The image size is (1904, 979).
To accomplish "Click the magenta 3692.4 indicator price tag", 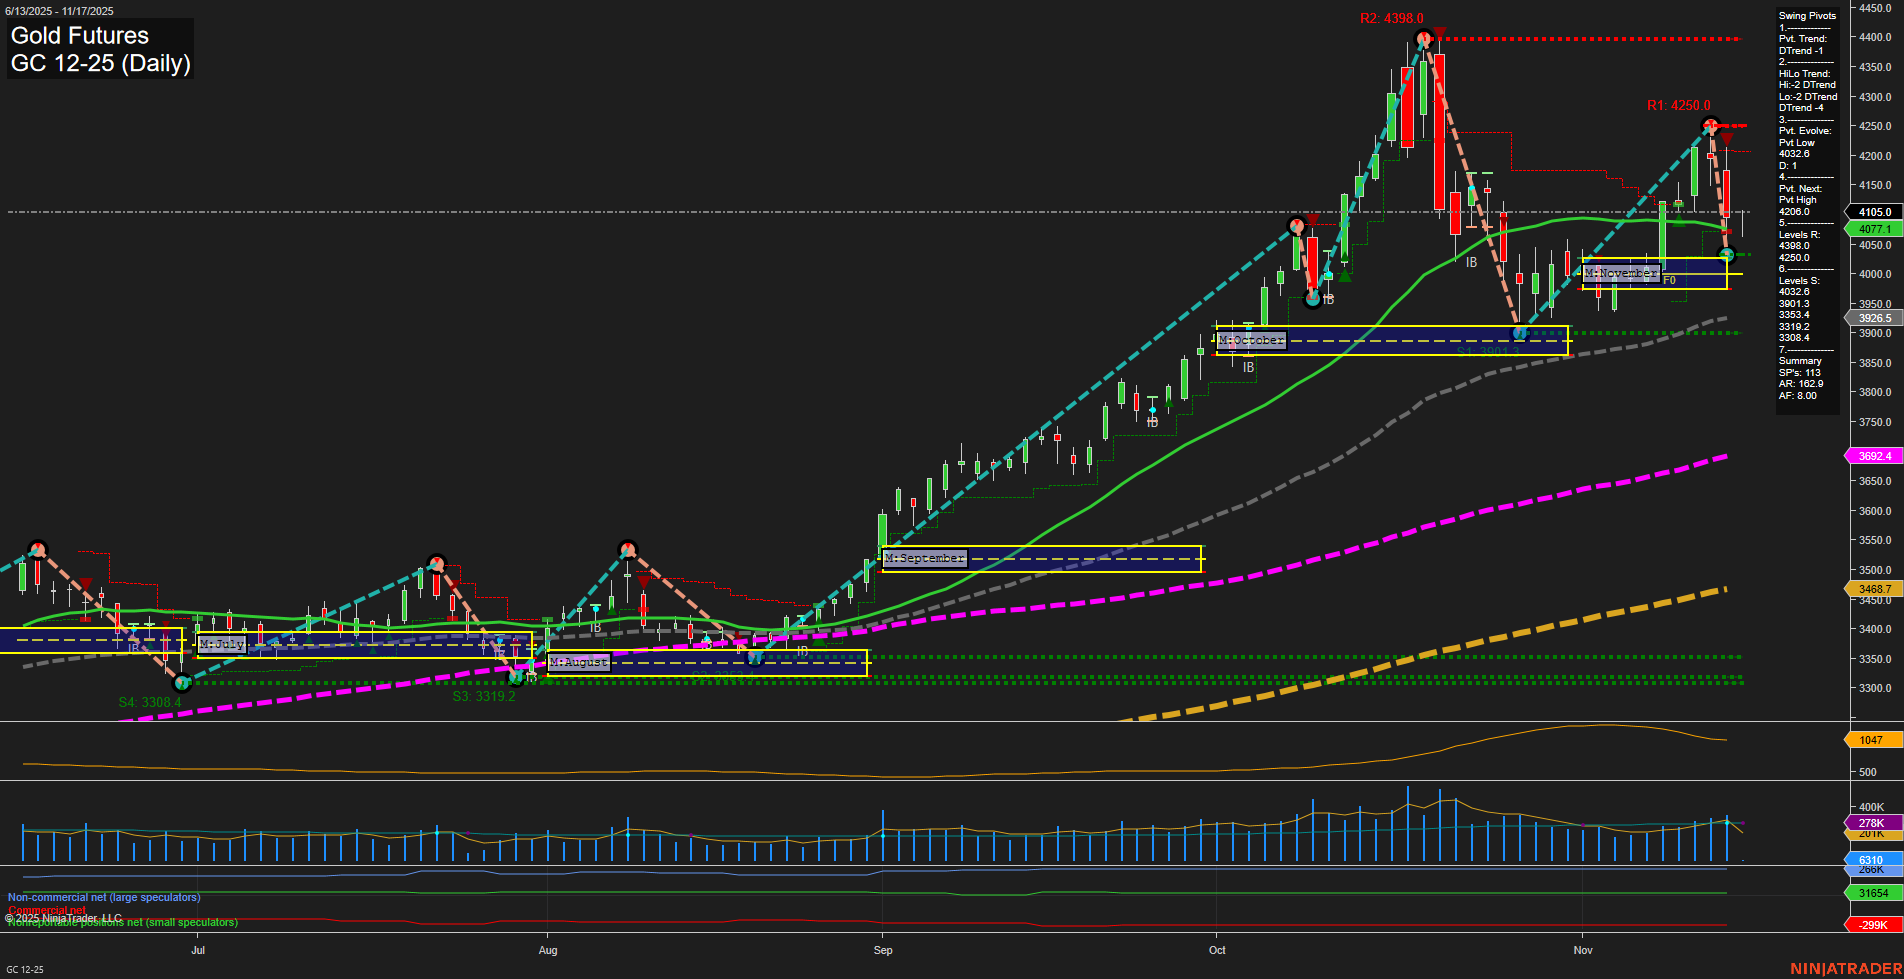I will tap(1877, 454).
